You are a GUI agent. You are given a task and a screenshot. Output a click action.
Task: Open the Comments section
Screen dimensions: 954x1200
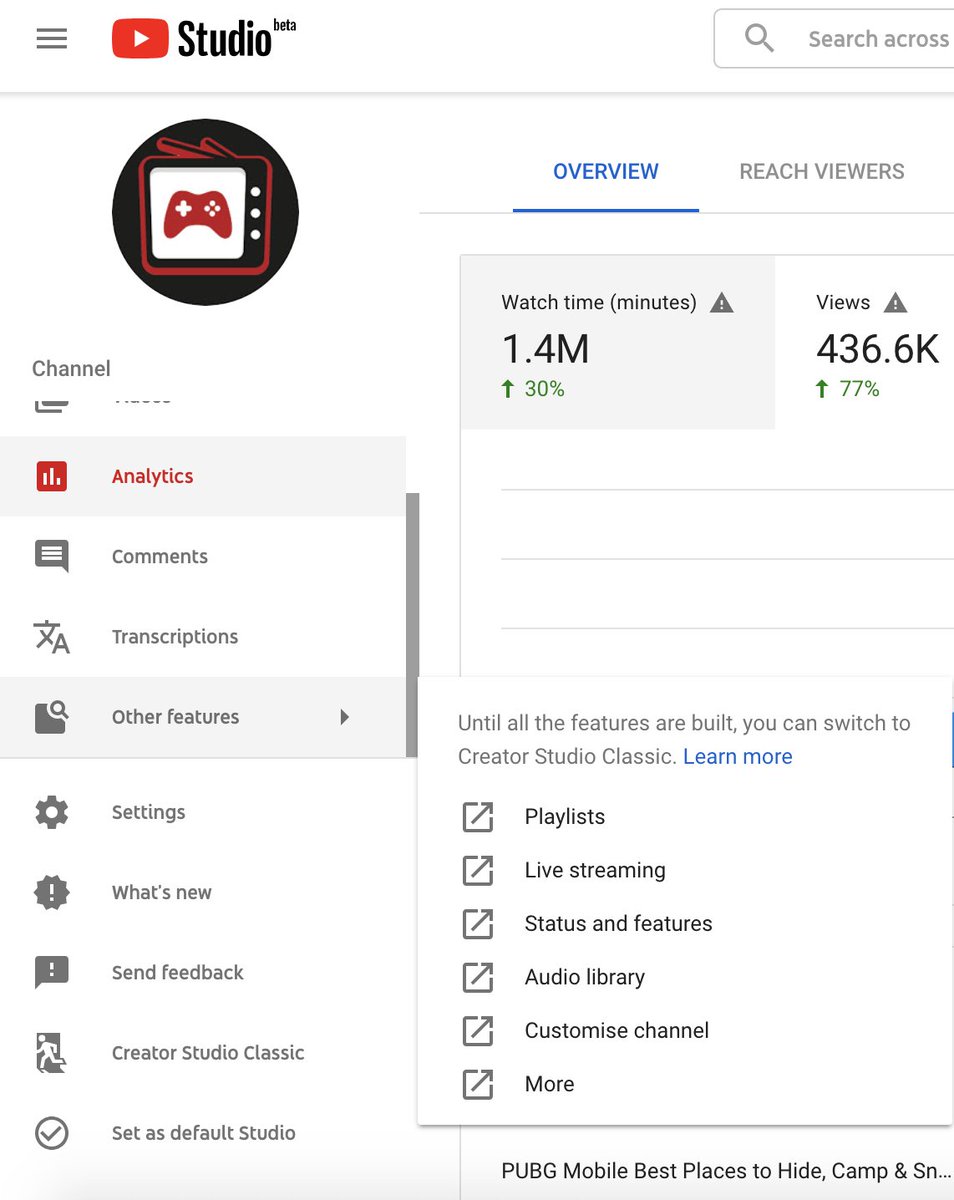pyautogui.click(x=203, y=556)
